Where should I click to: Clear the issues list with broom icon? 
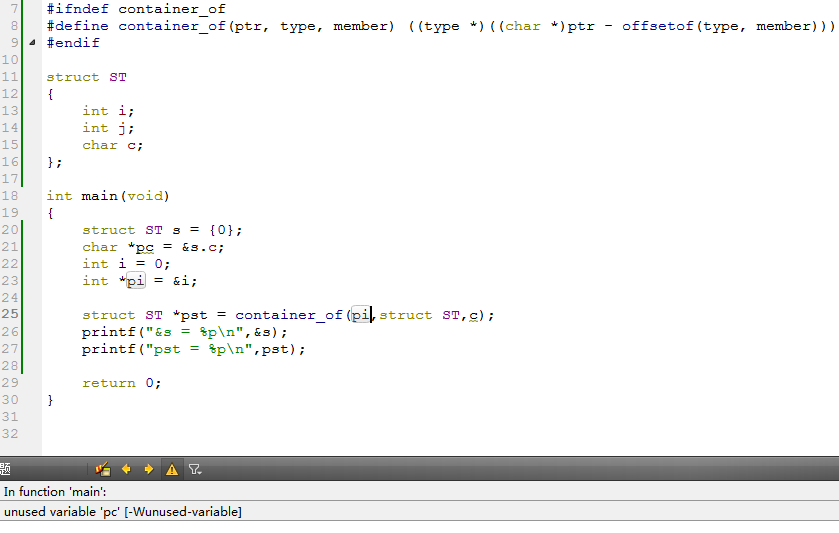(x=103, y=469)
